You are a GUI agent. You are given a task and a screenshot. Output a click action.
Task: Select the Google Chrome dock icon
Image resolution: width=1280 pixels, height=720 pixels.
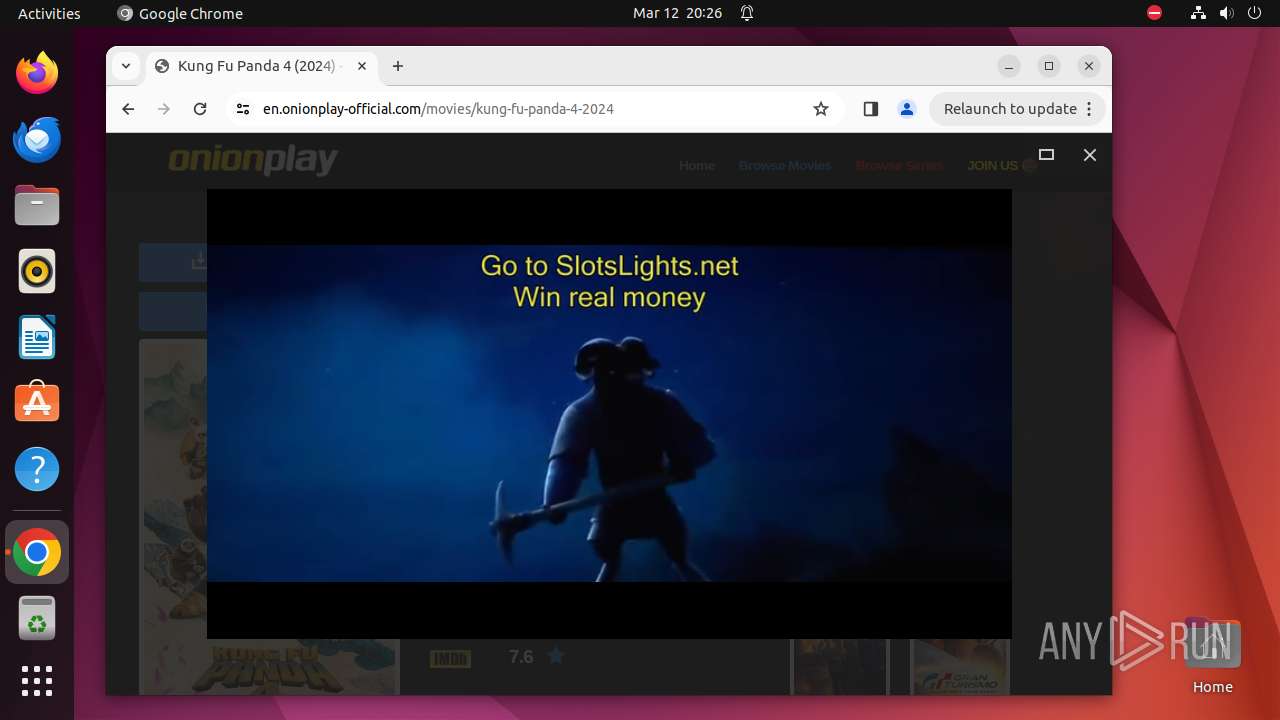point(37,552)
